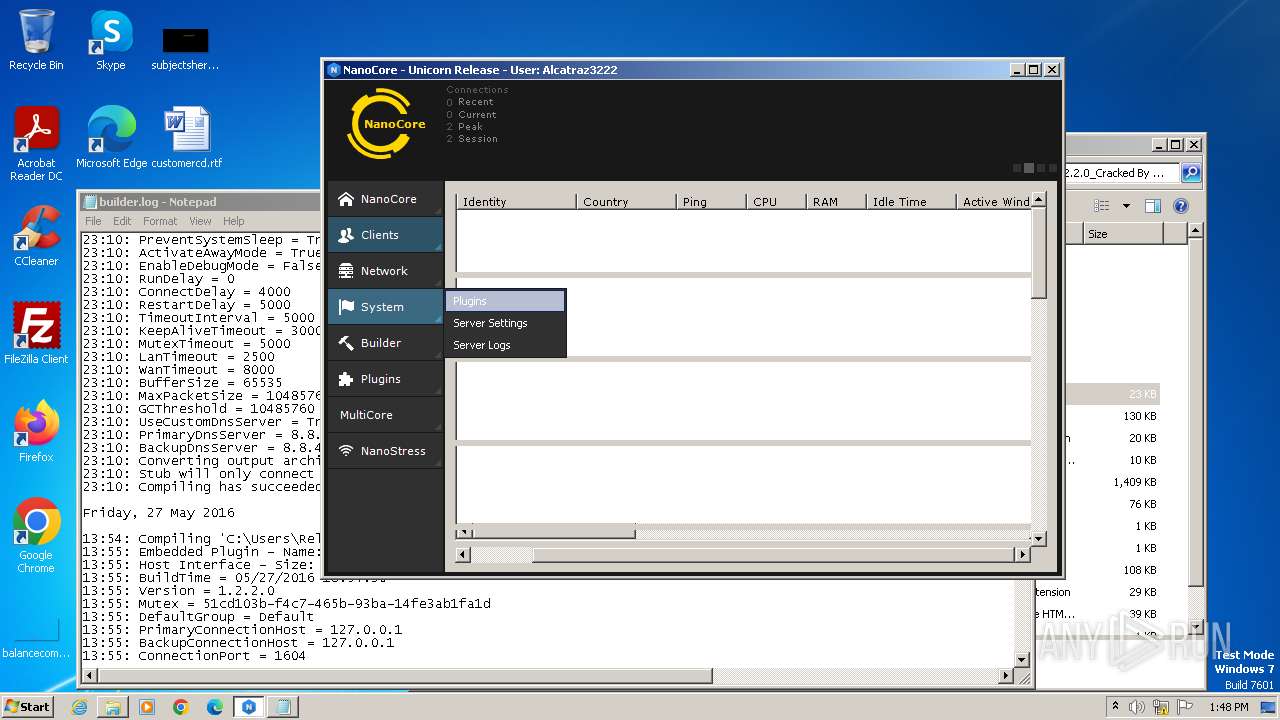This screenshot has height=720, width=1280.
Task: Open Edit menu in Notepad
Action: [122, 221]
